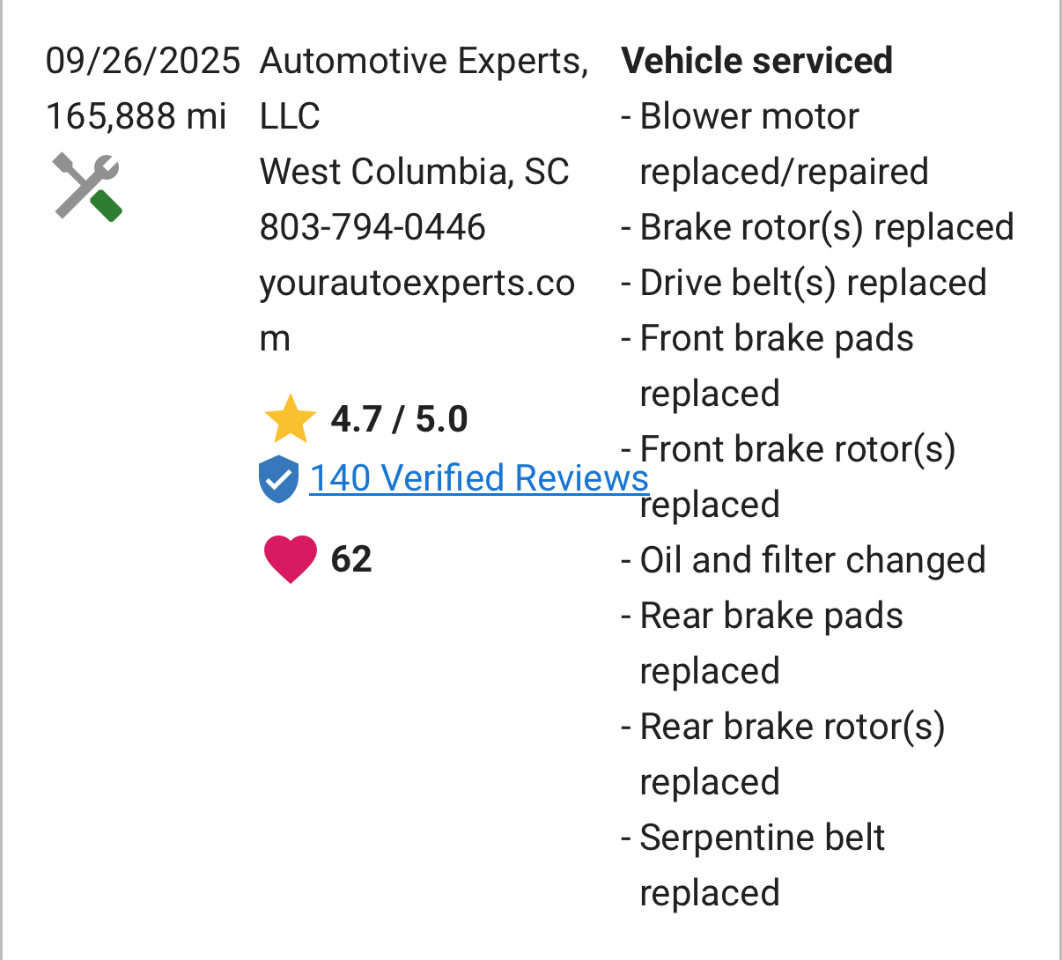Click the yellow star rating icon
The width and height of the screenshot is (1062, 960).
point(290,419)
